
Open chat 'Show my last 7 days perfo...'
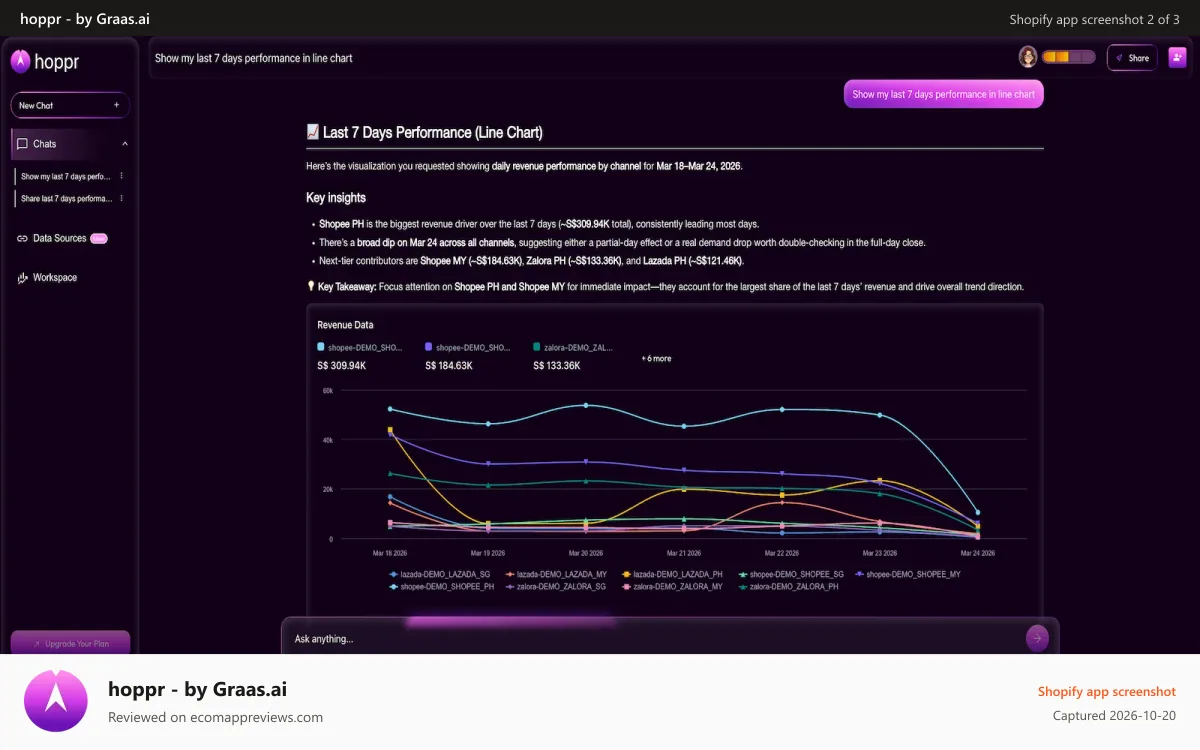[x=66, y=176]
